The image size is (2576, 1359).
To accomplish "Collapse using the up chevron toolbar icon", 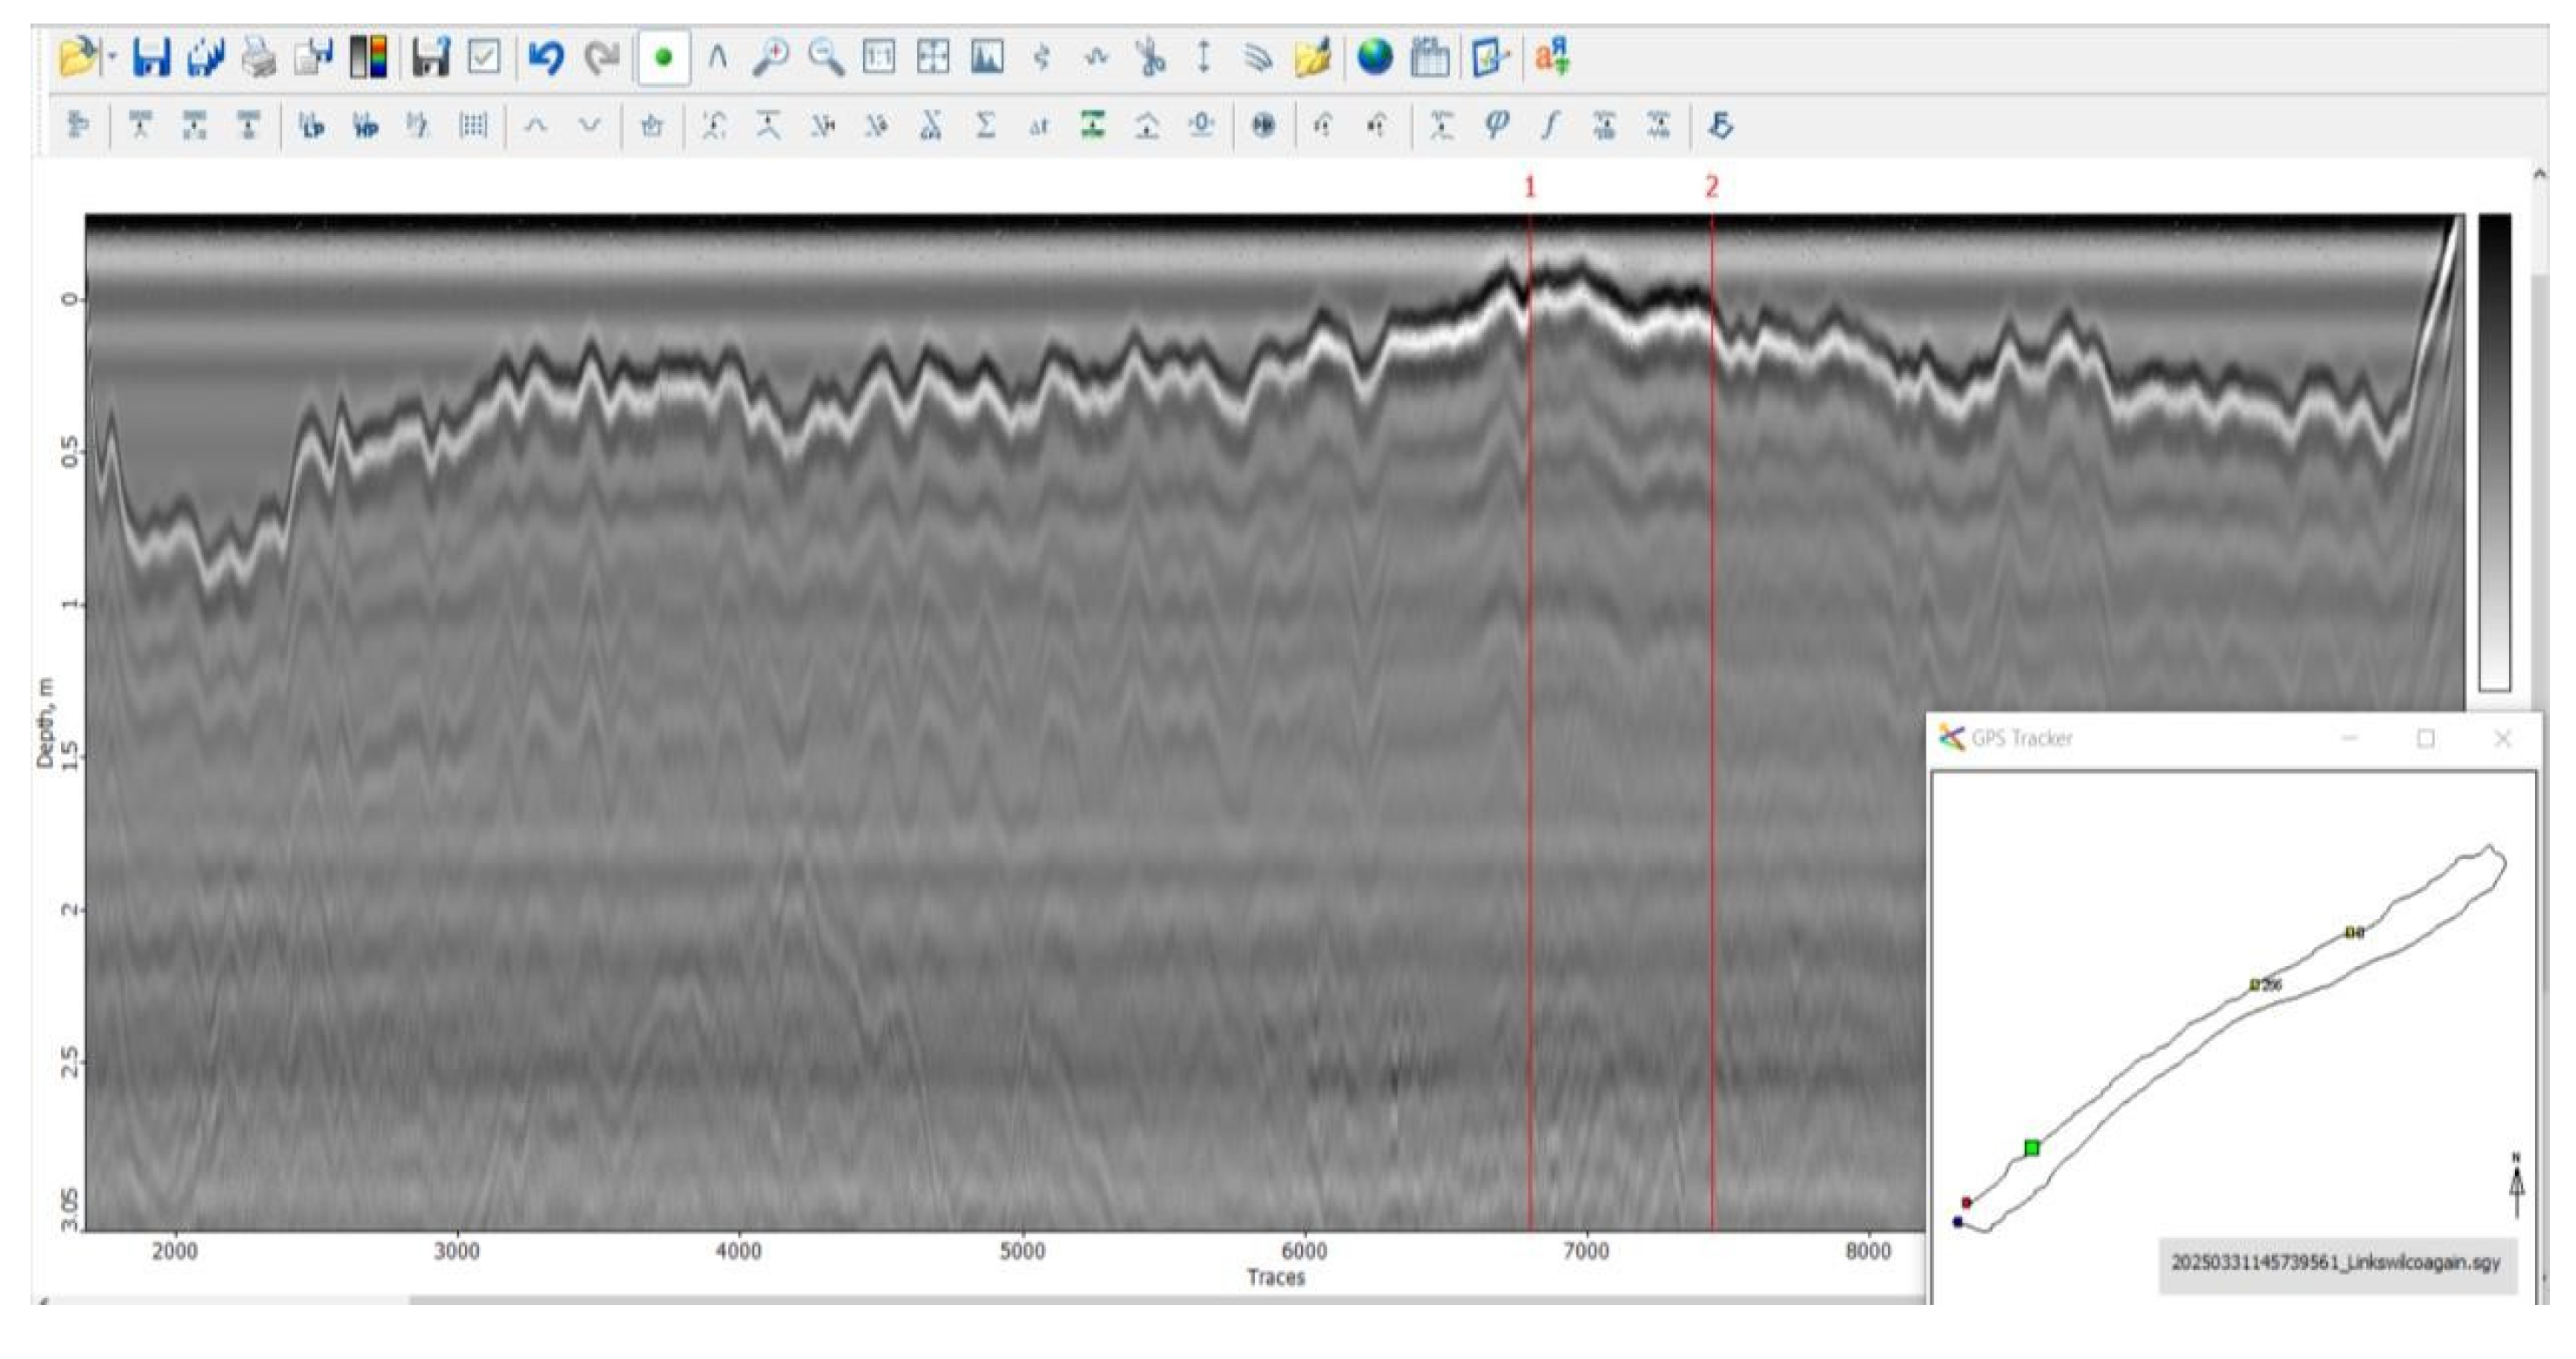I will coord(536,126).
